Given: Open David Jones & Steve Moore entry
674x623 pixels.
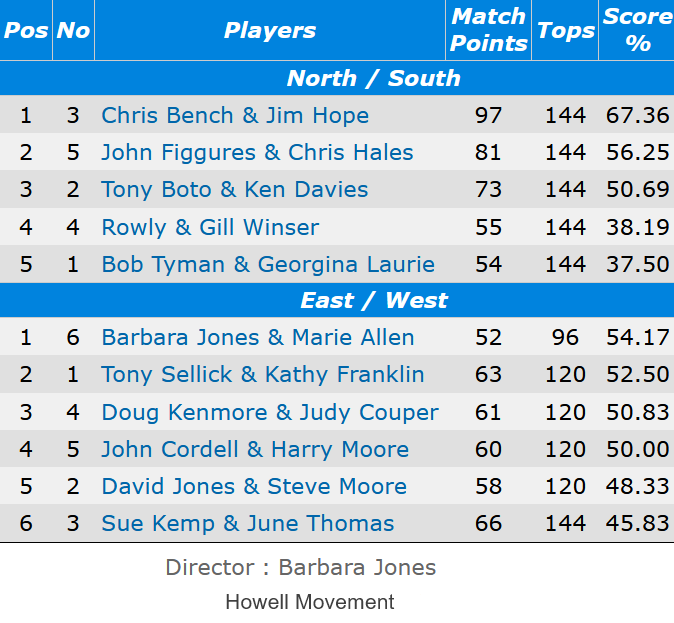Looking at the screenshot, I should pyautogui.click(x=254, y=486).
